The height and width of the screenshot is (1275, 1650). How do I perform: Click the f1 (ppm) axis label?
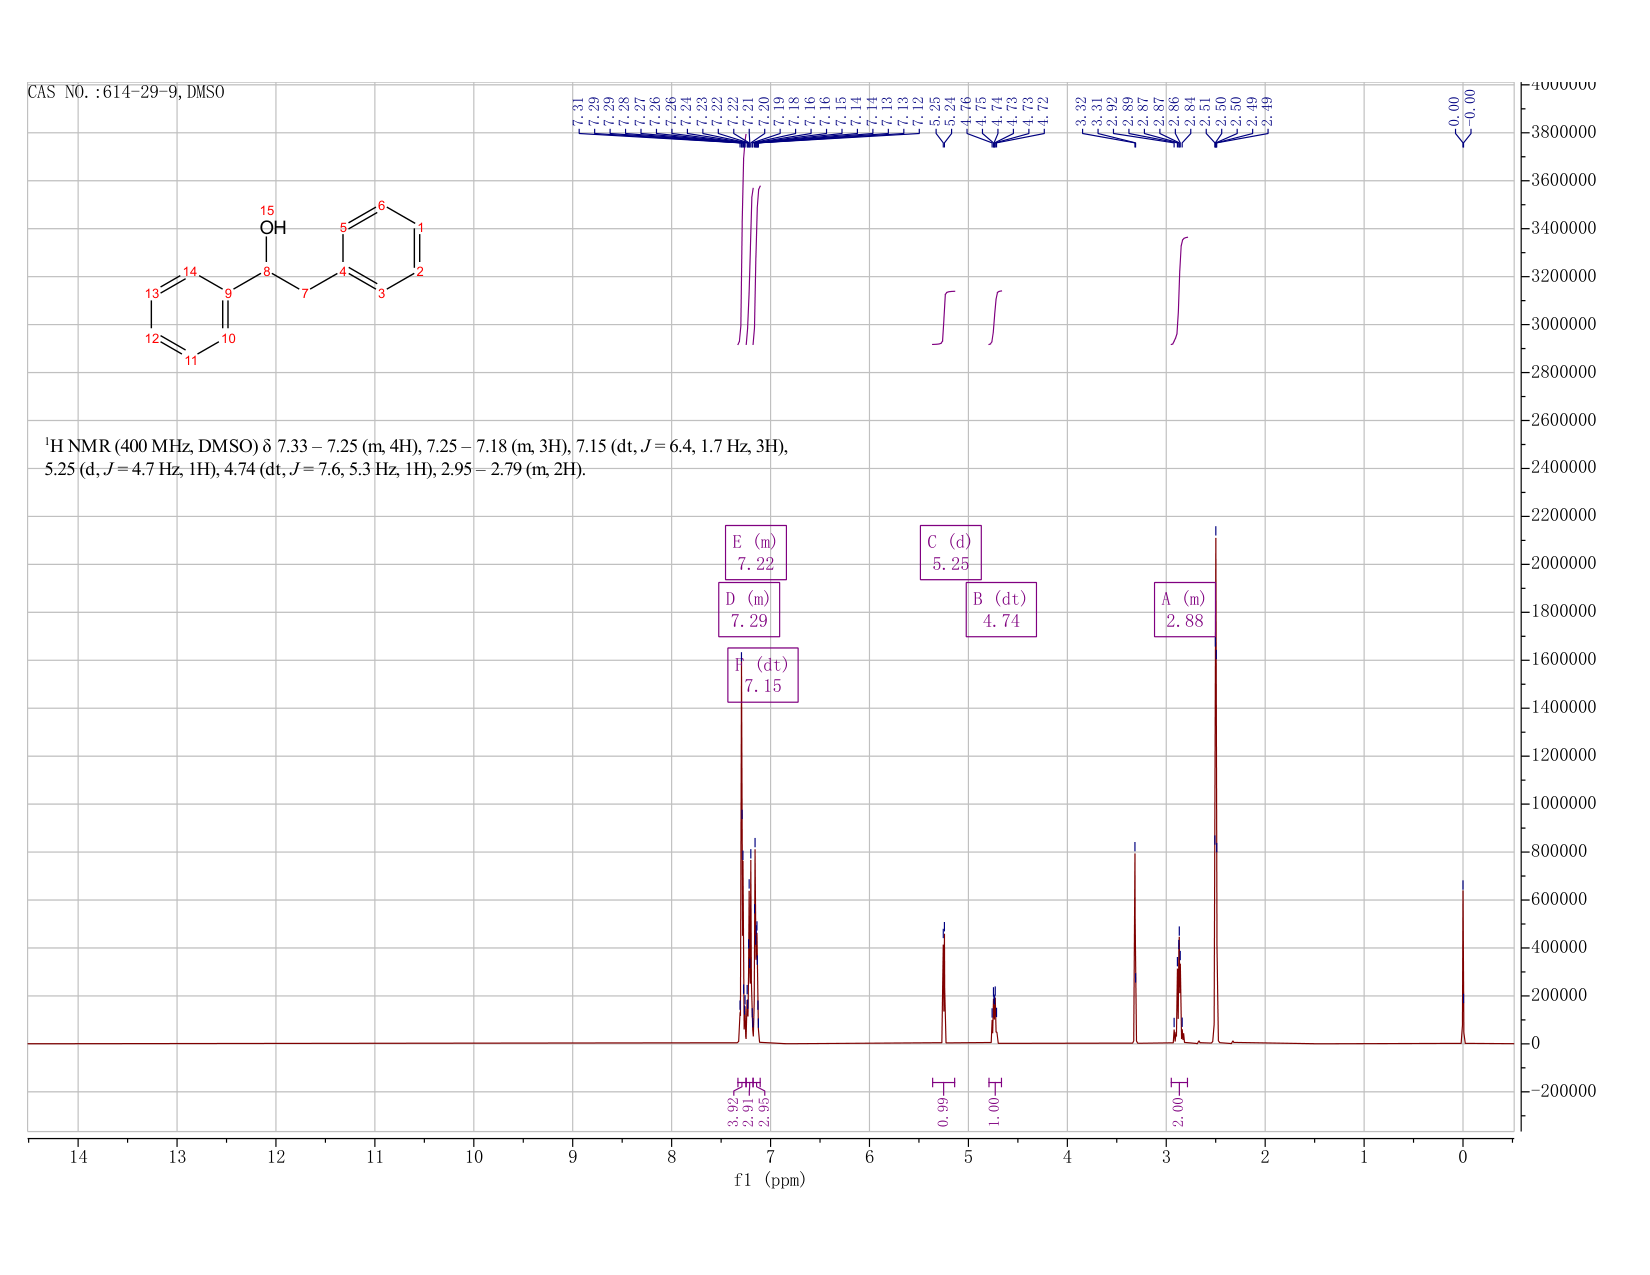pyautogui.click(x=770, y=1180)
